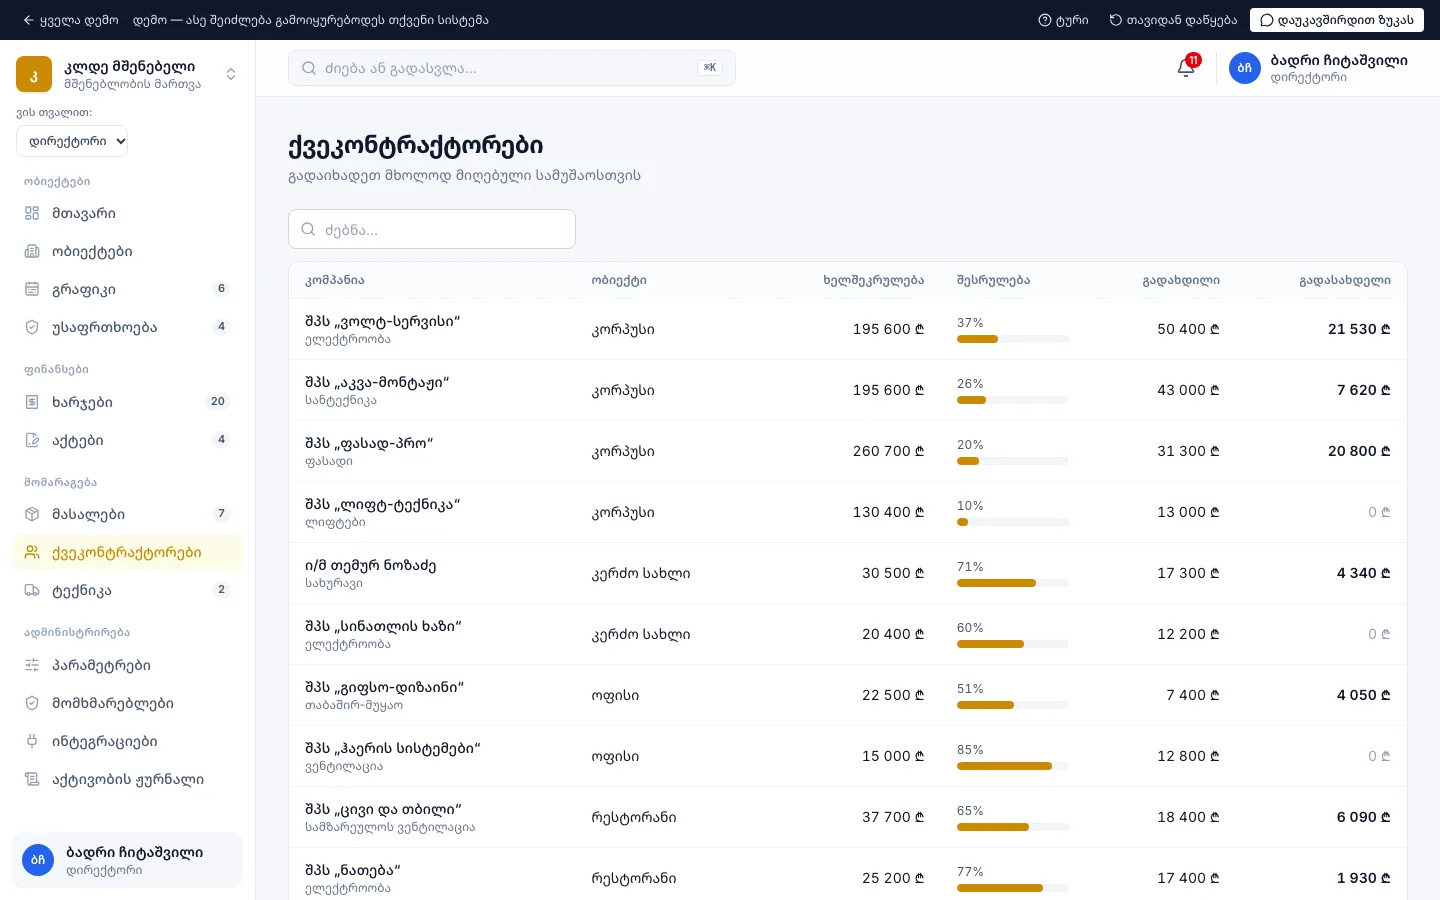Image resolution: width=1440 pixels, height=900 pixels.
Task: Open the ბადრი ჩიტაშვილი profile menu in header
Action: tap(1318, 68)
